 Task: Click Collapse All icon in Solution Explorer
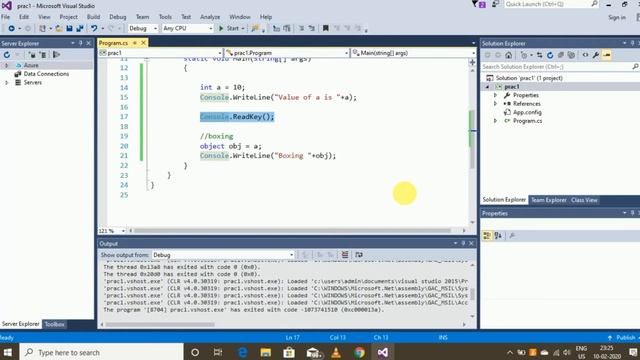[x=560, y=55]
